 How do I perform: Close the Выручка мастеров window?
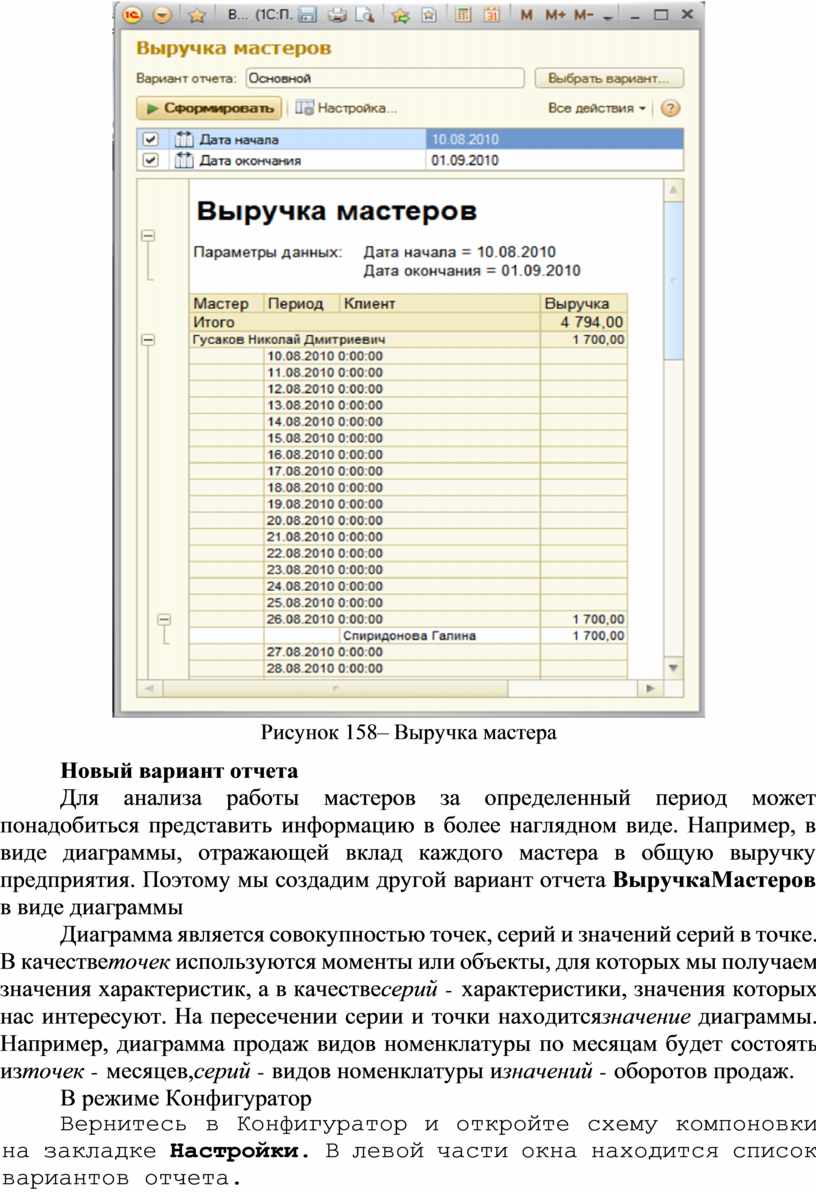[x=687, y=14]
